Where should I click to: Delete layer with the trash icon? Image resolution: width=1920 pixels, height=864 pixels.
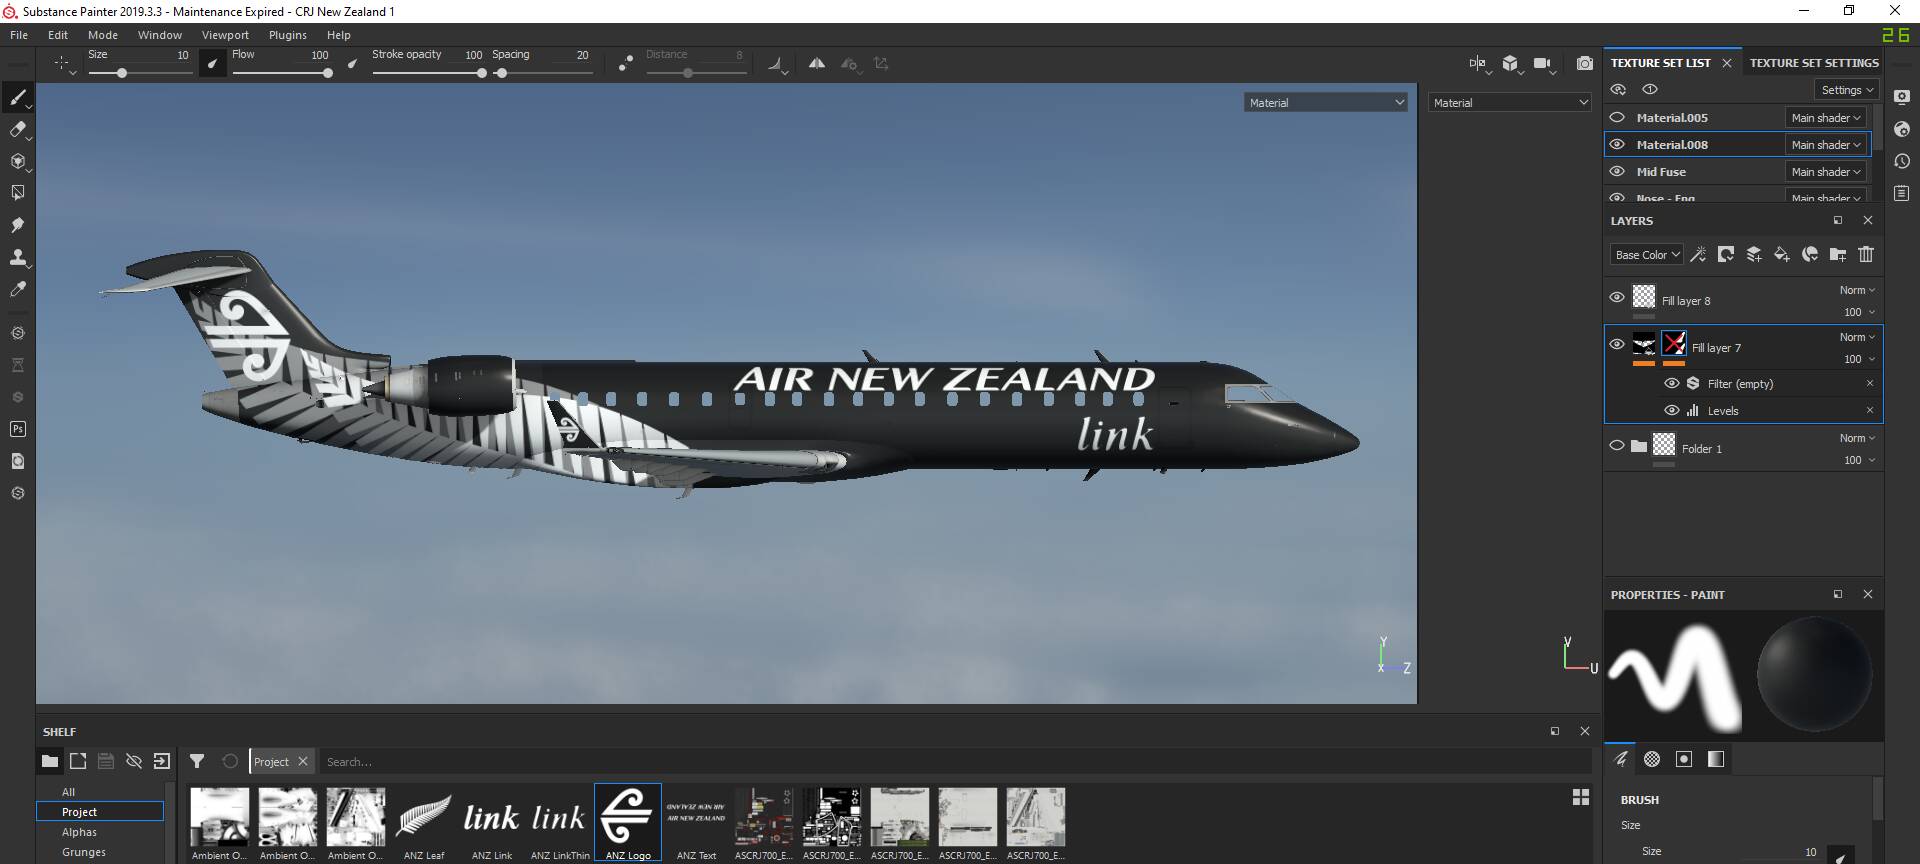click(x=1866, y=254)
